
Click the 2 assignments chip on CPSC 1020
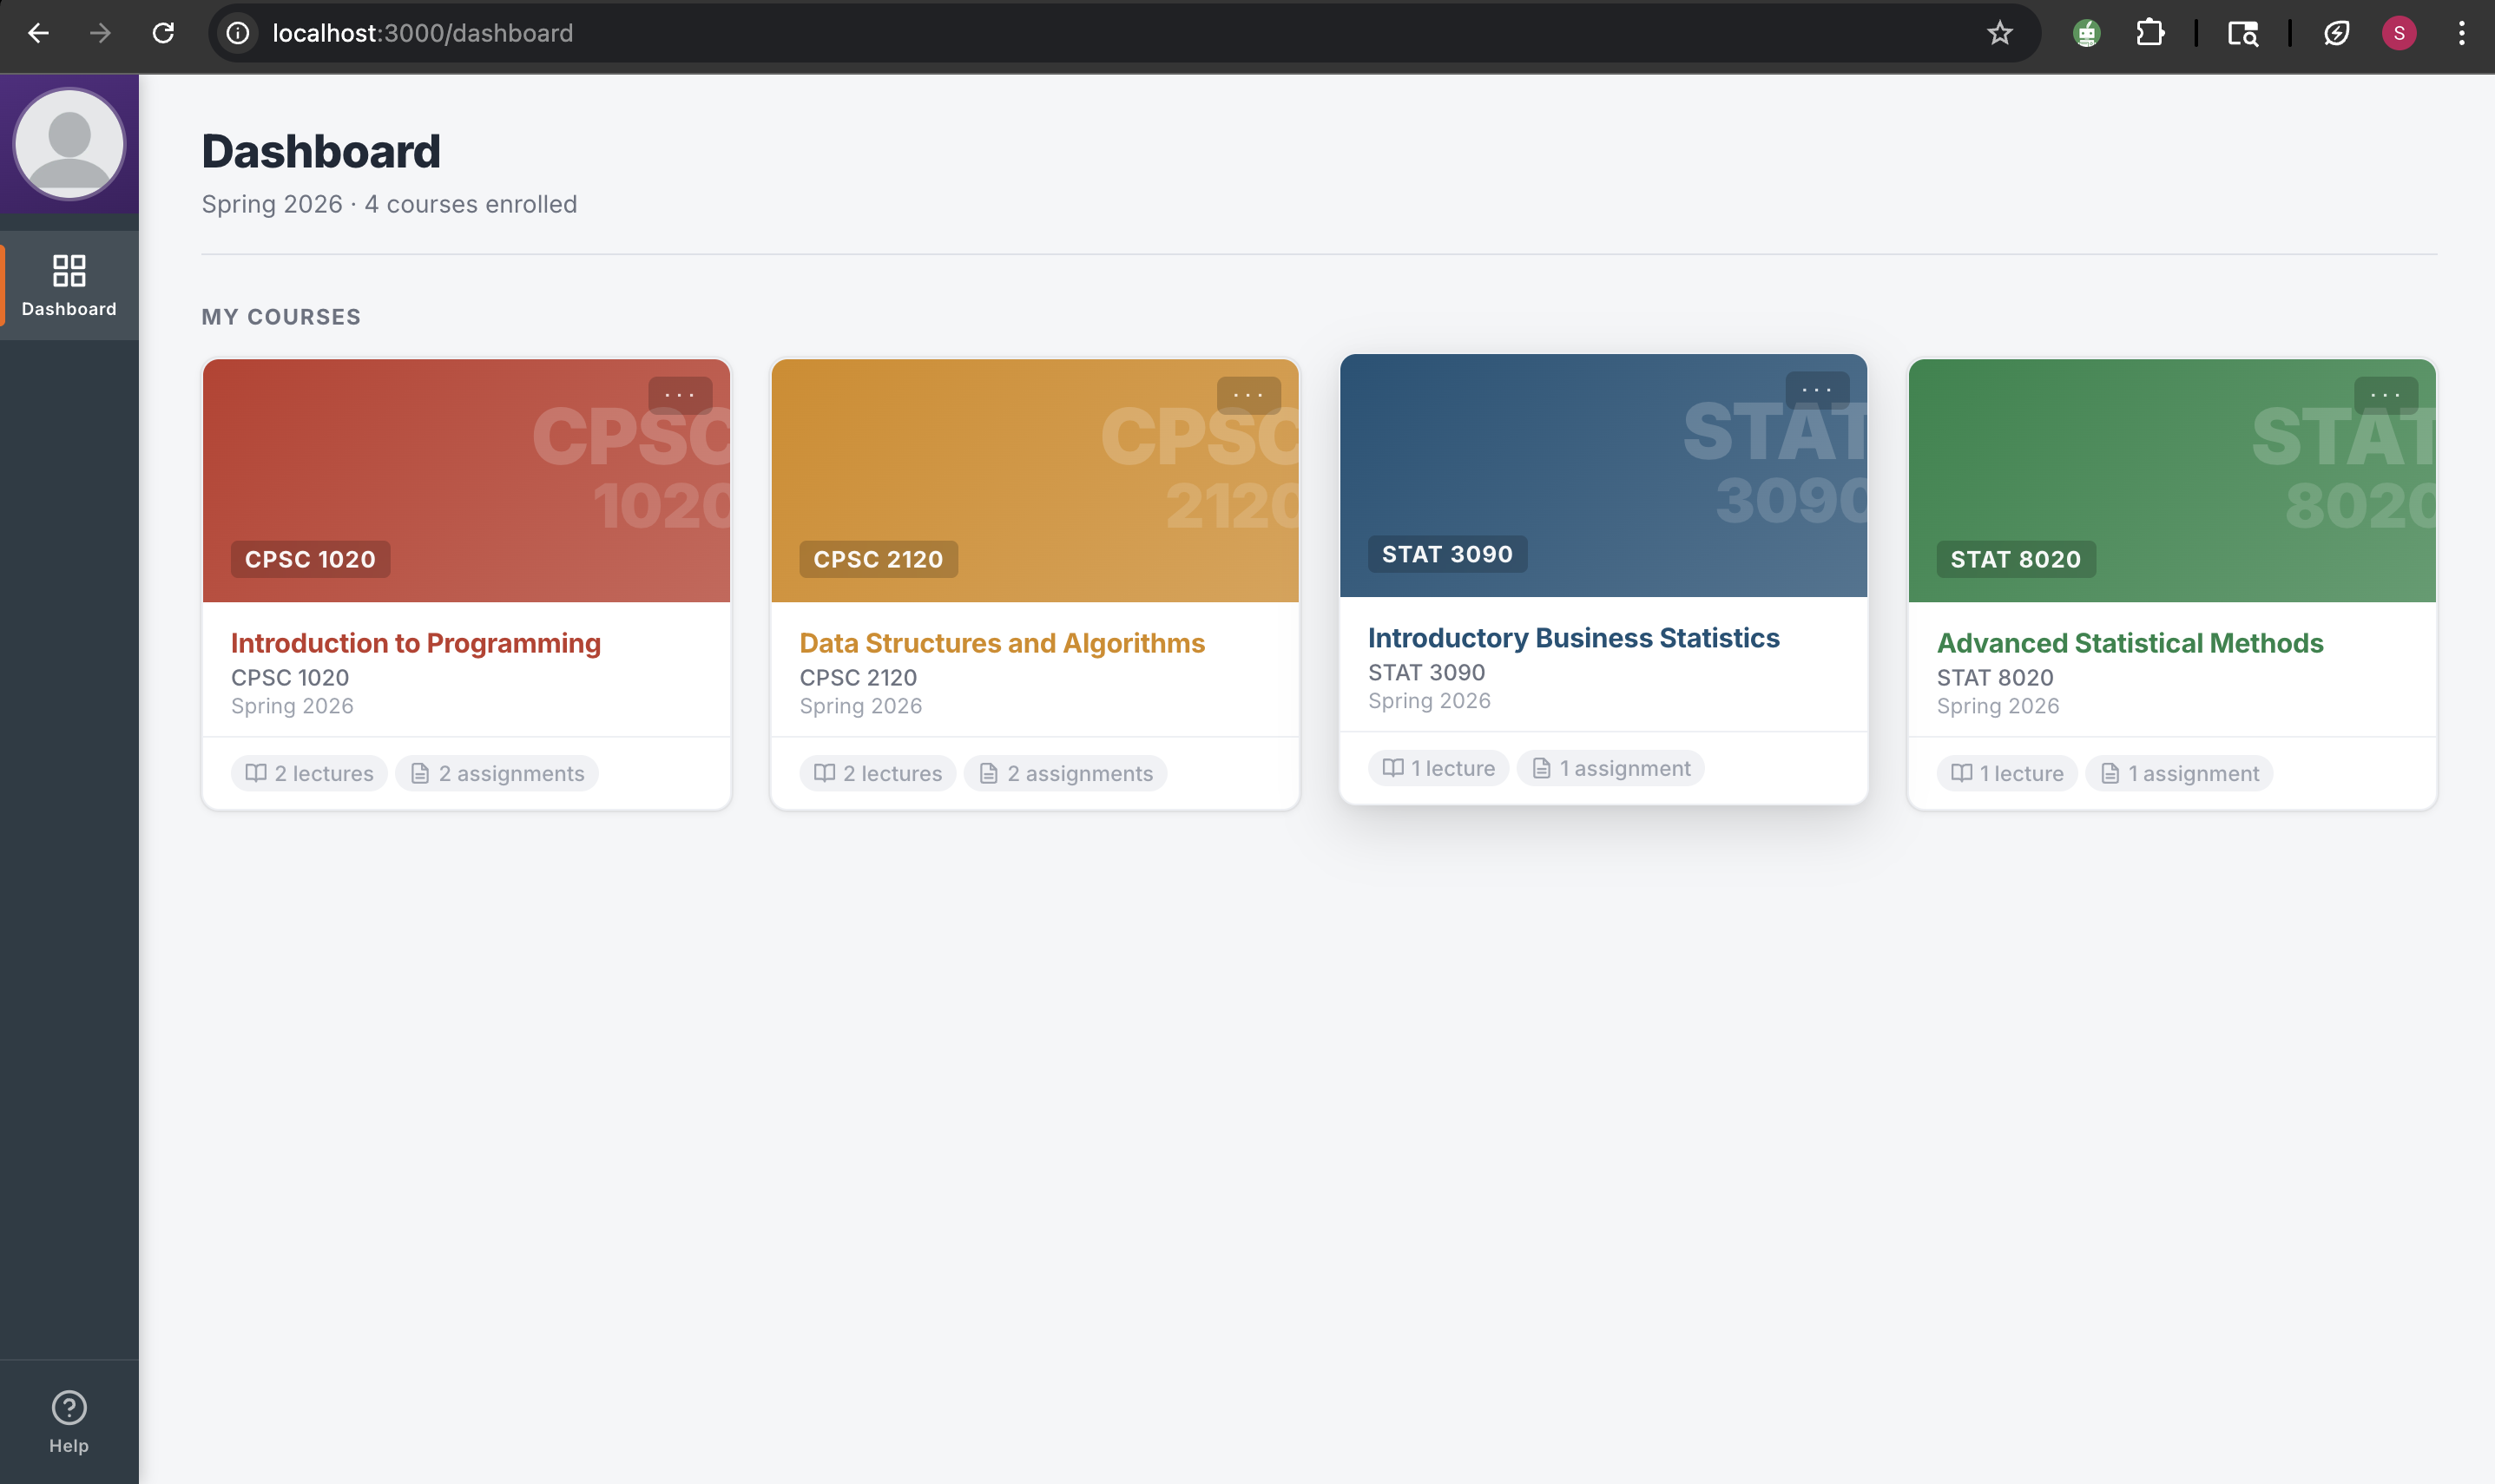coord(497,773)
